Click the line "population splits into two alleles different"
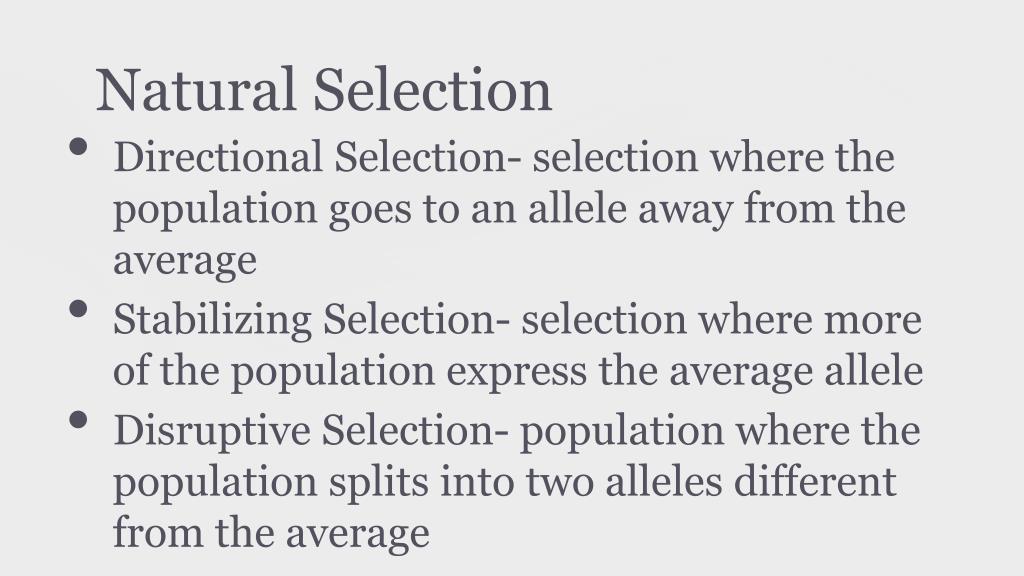This screenshot has height=576, width=1024. [505, 483]
